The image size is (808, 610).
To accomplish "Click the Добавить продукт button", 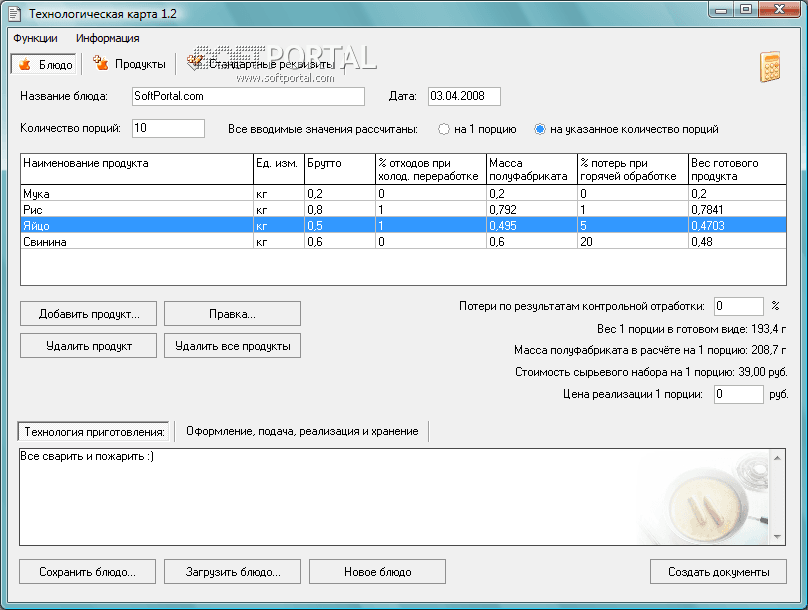I will coord(89,314).
